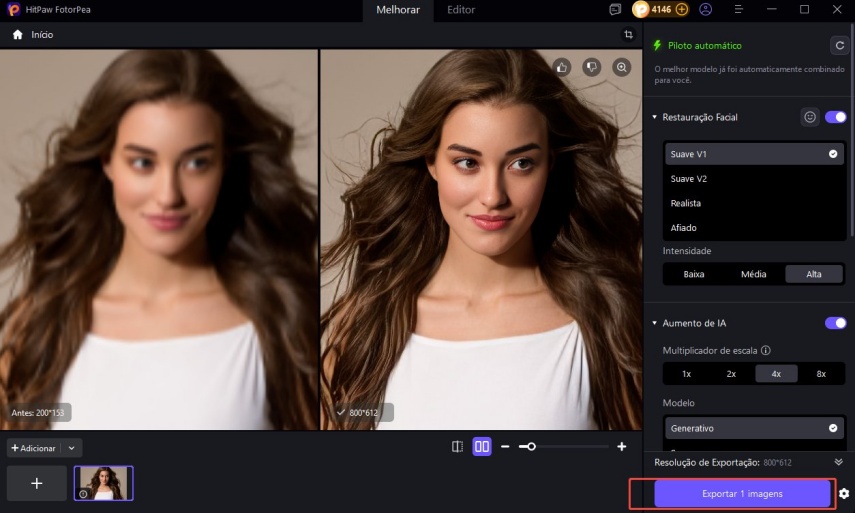Click the magnifier zoom icon on preview
Viewport: 855px width, 513px height.
tap(622, 67)
